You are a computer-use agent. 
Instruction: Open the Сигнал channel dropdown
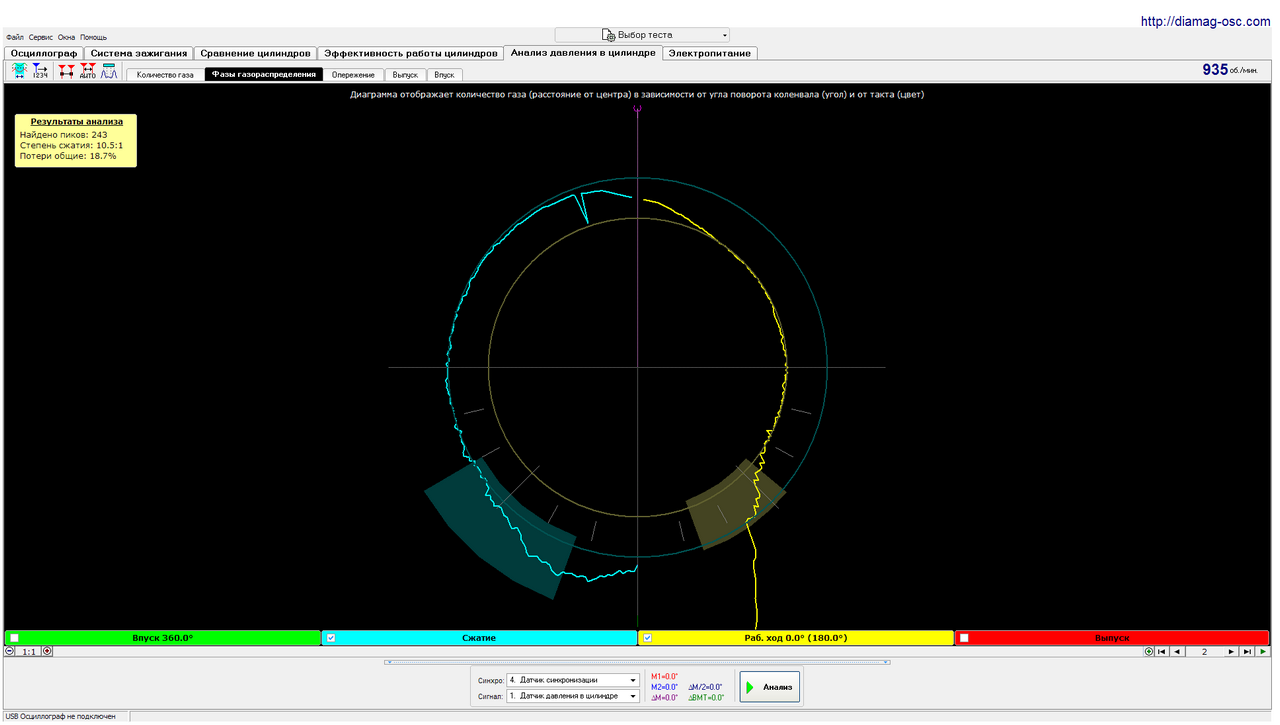coord(572,696)
